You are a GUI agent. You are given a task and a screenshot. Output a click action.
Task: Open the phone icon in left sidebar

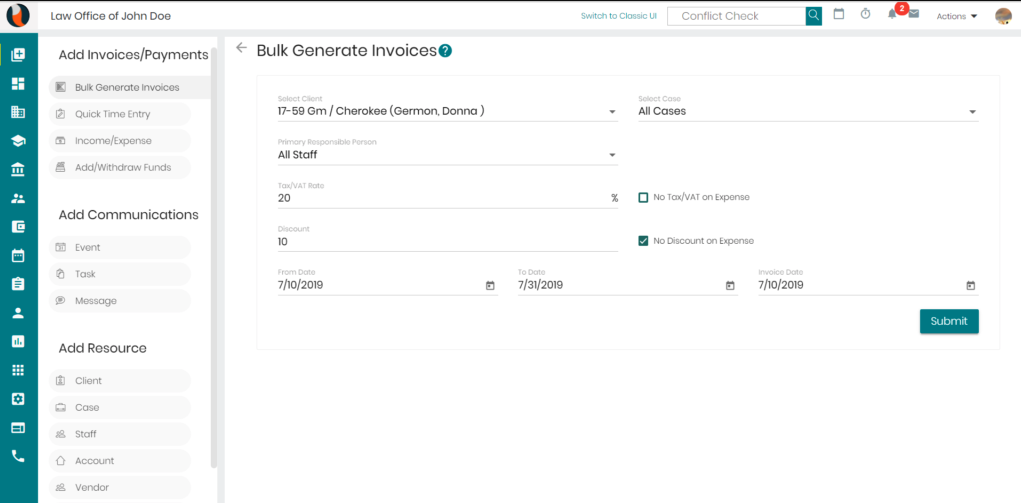[x=18, y=456]
